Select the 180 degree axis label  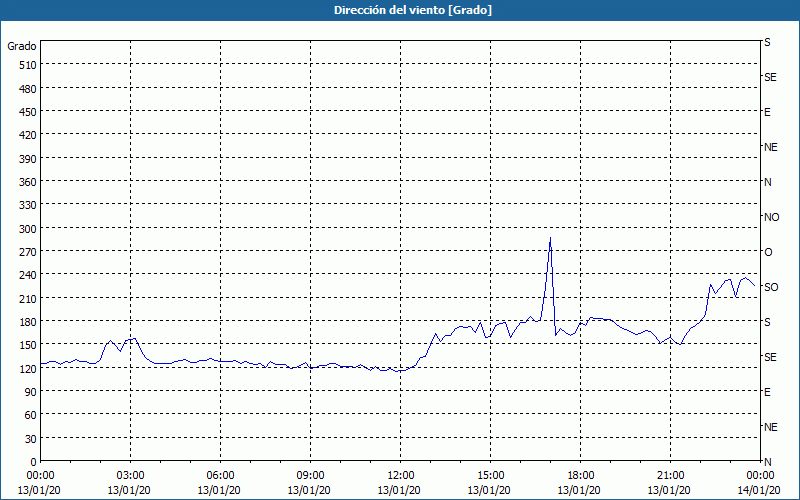point(28,322)
